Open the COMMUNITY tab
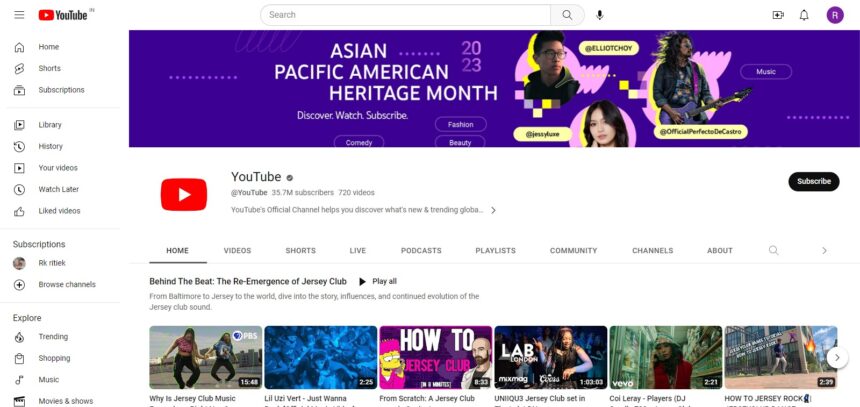860x407 pixels. [x=574, y=251]
